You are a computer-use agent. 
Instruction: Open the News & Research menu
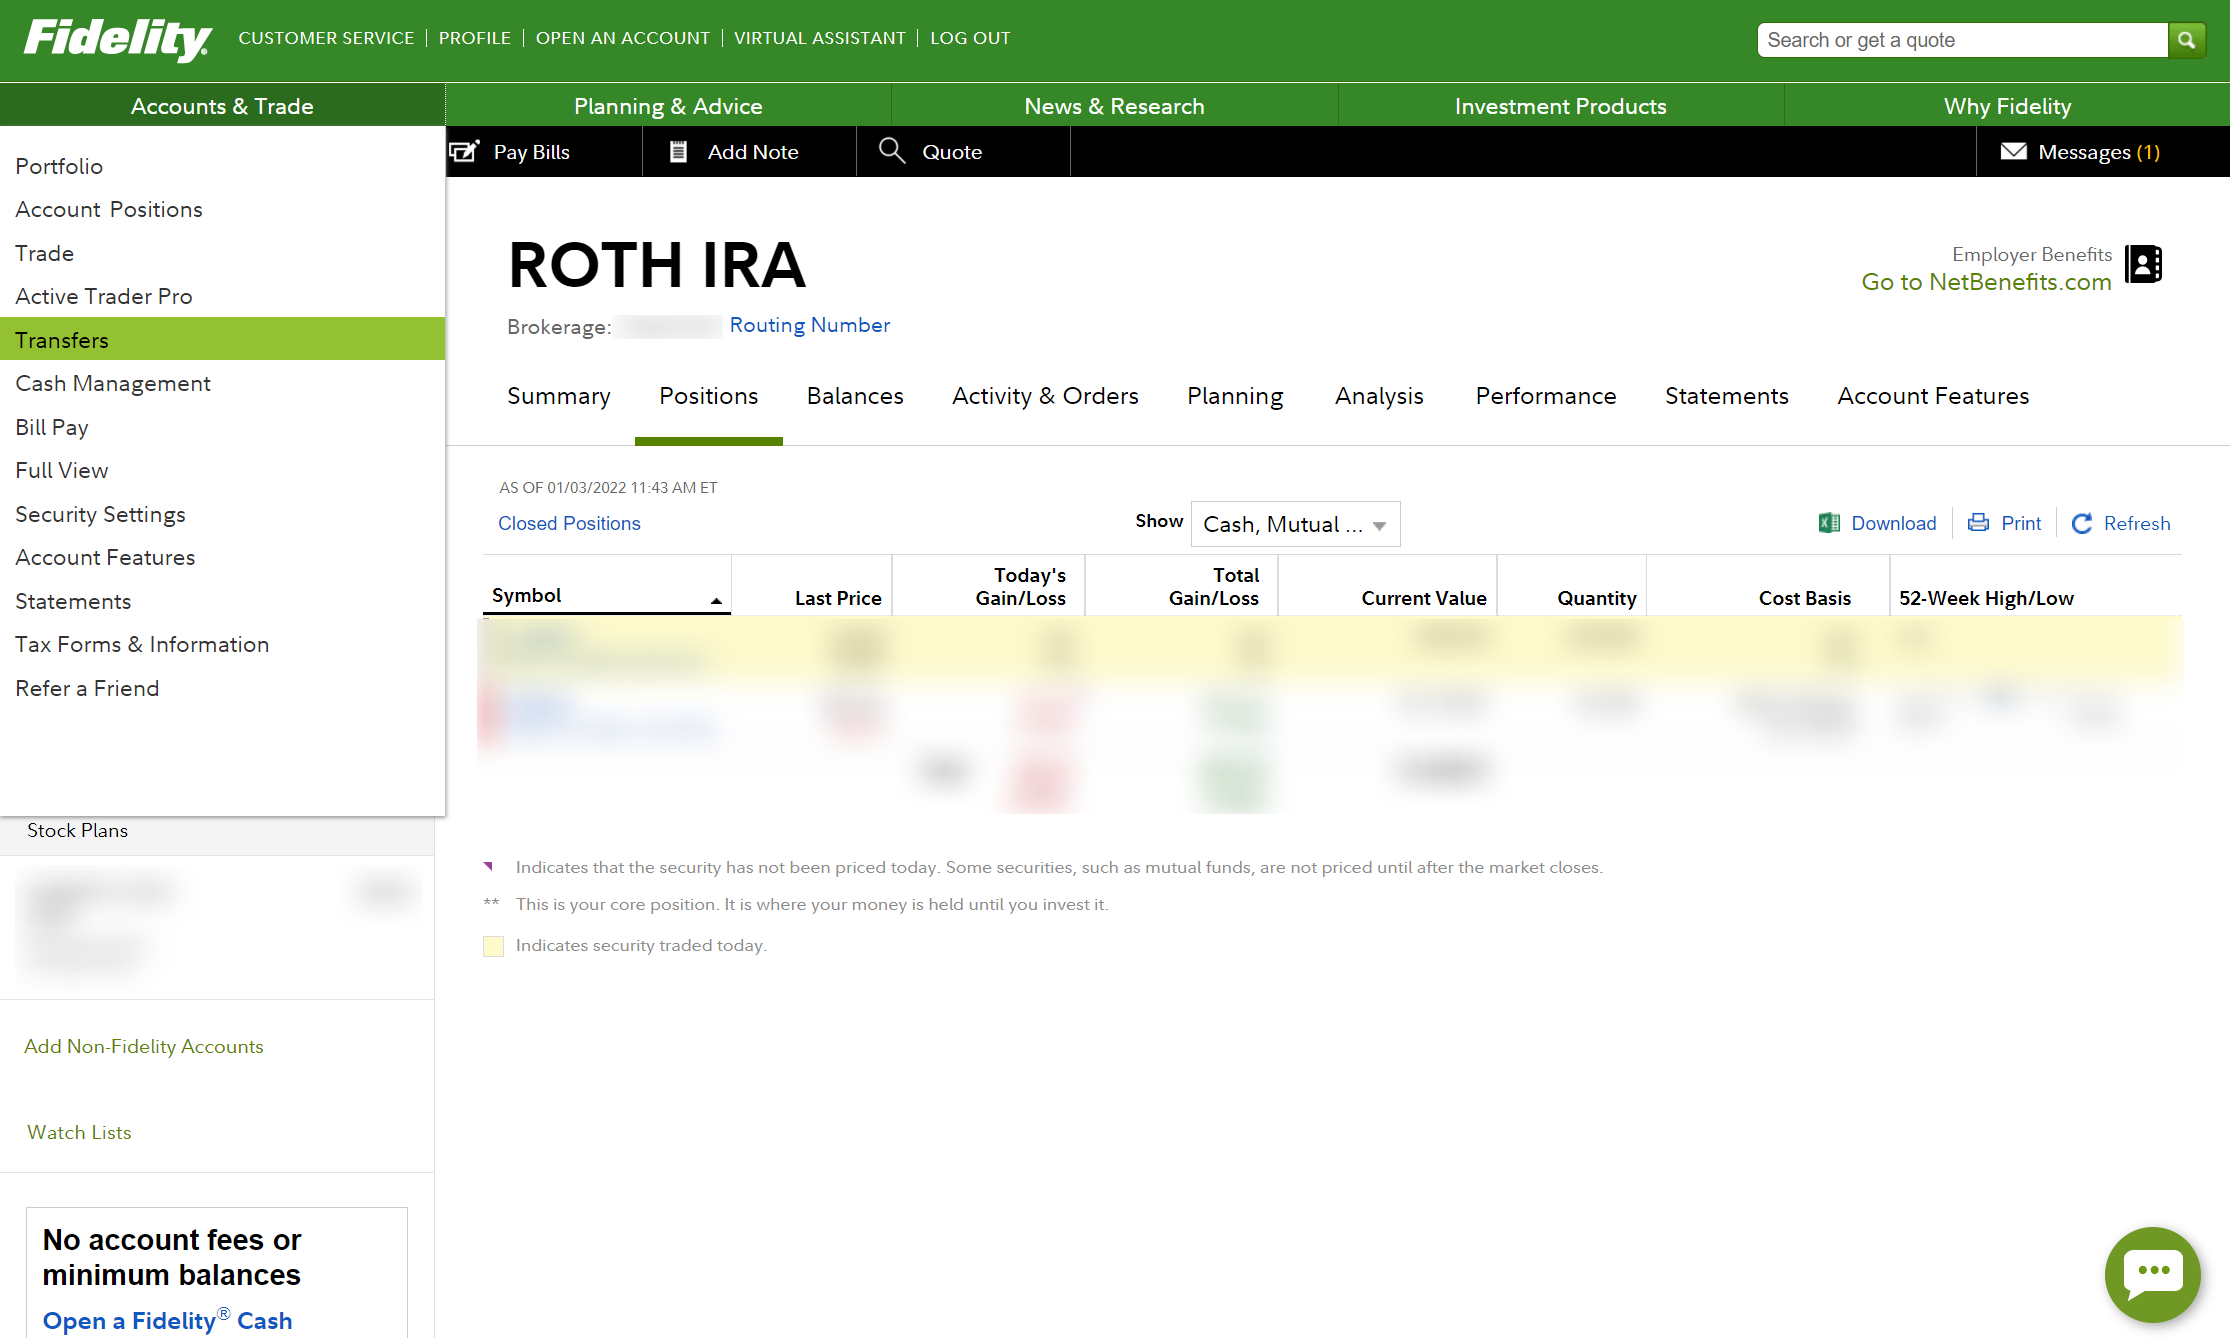[1114, 106]
